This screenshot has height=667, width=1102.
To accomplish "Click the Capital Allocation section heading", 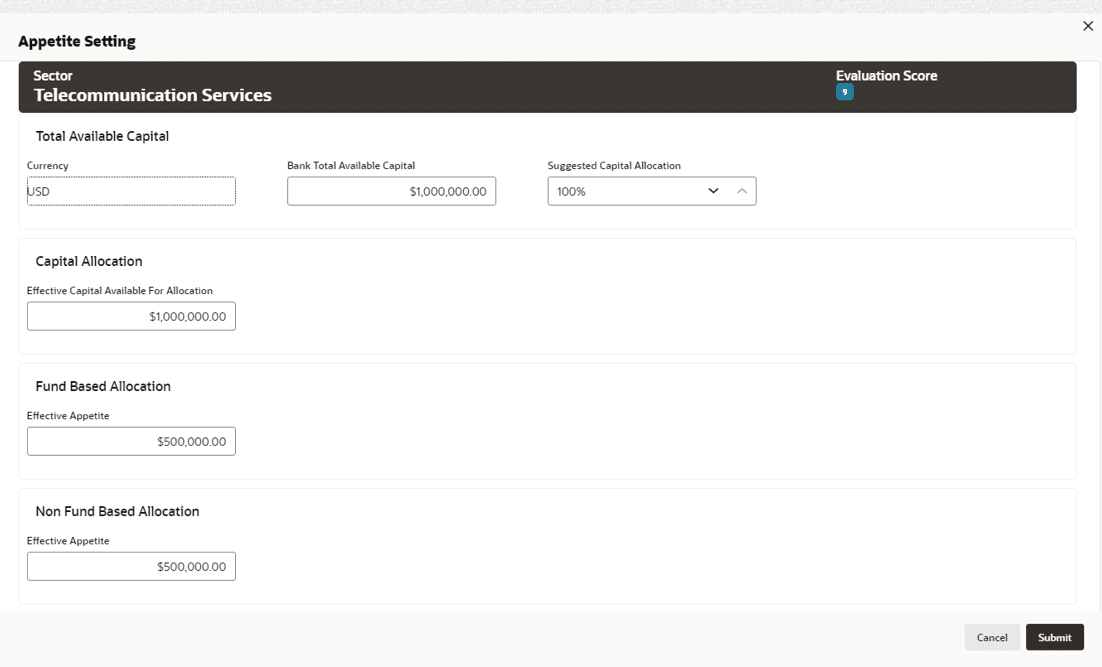I will coord(89,261).
